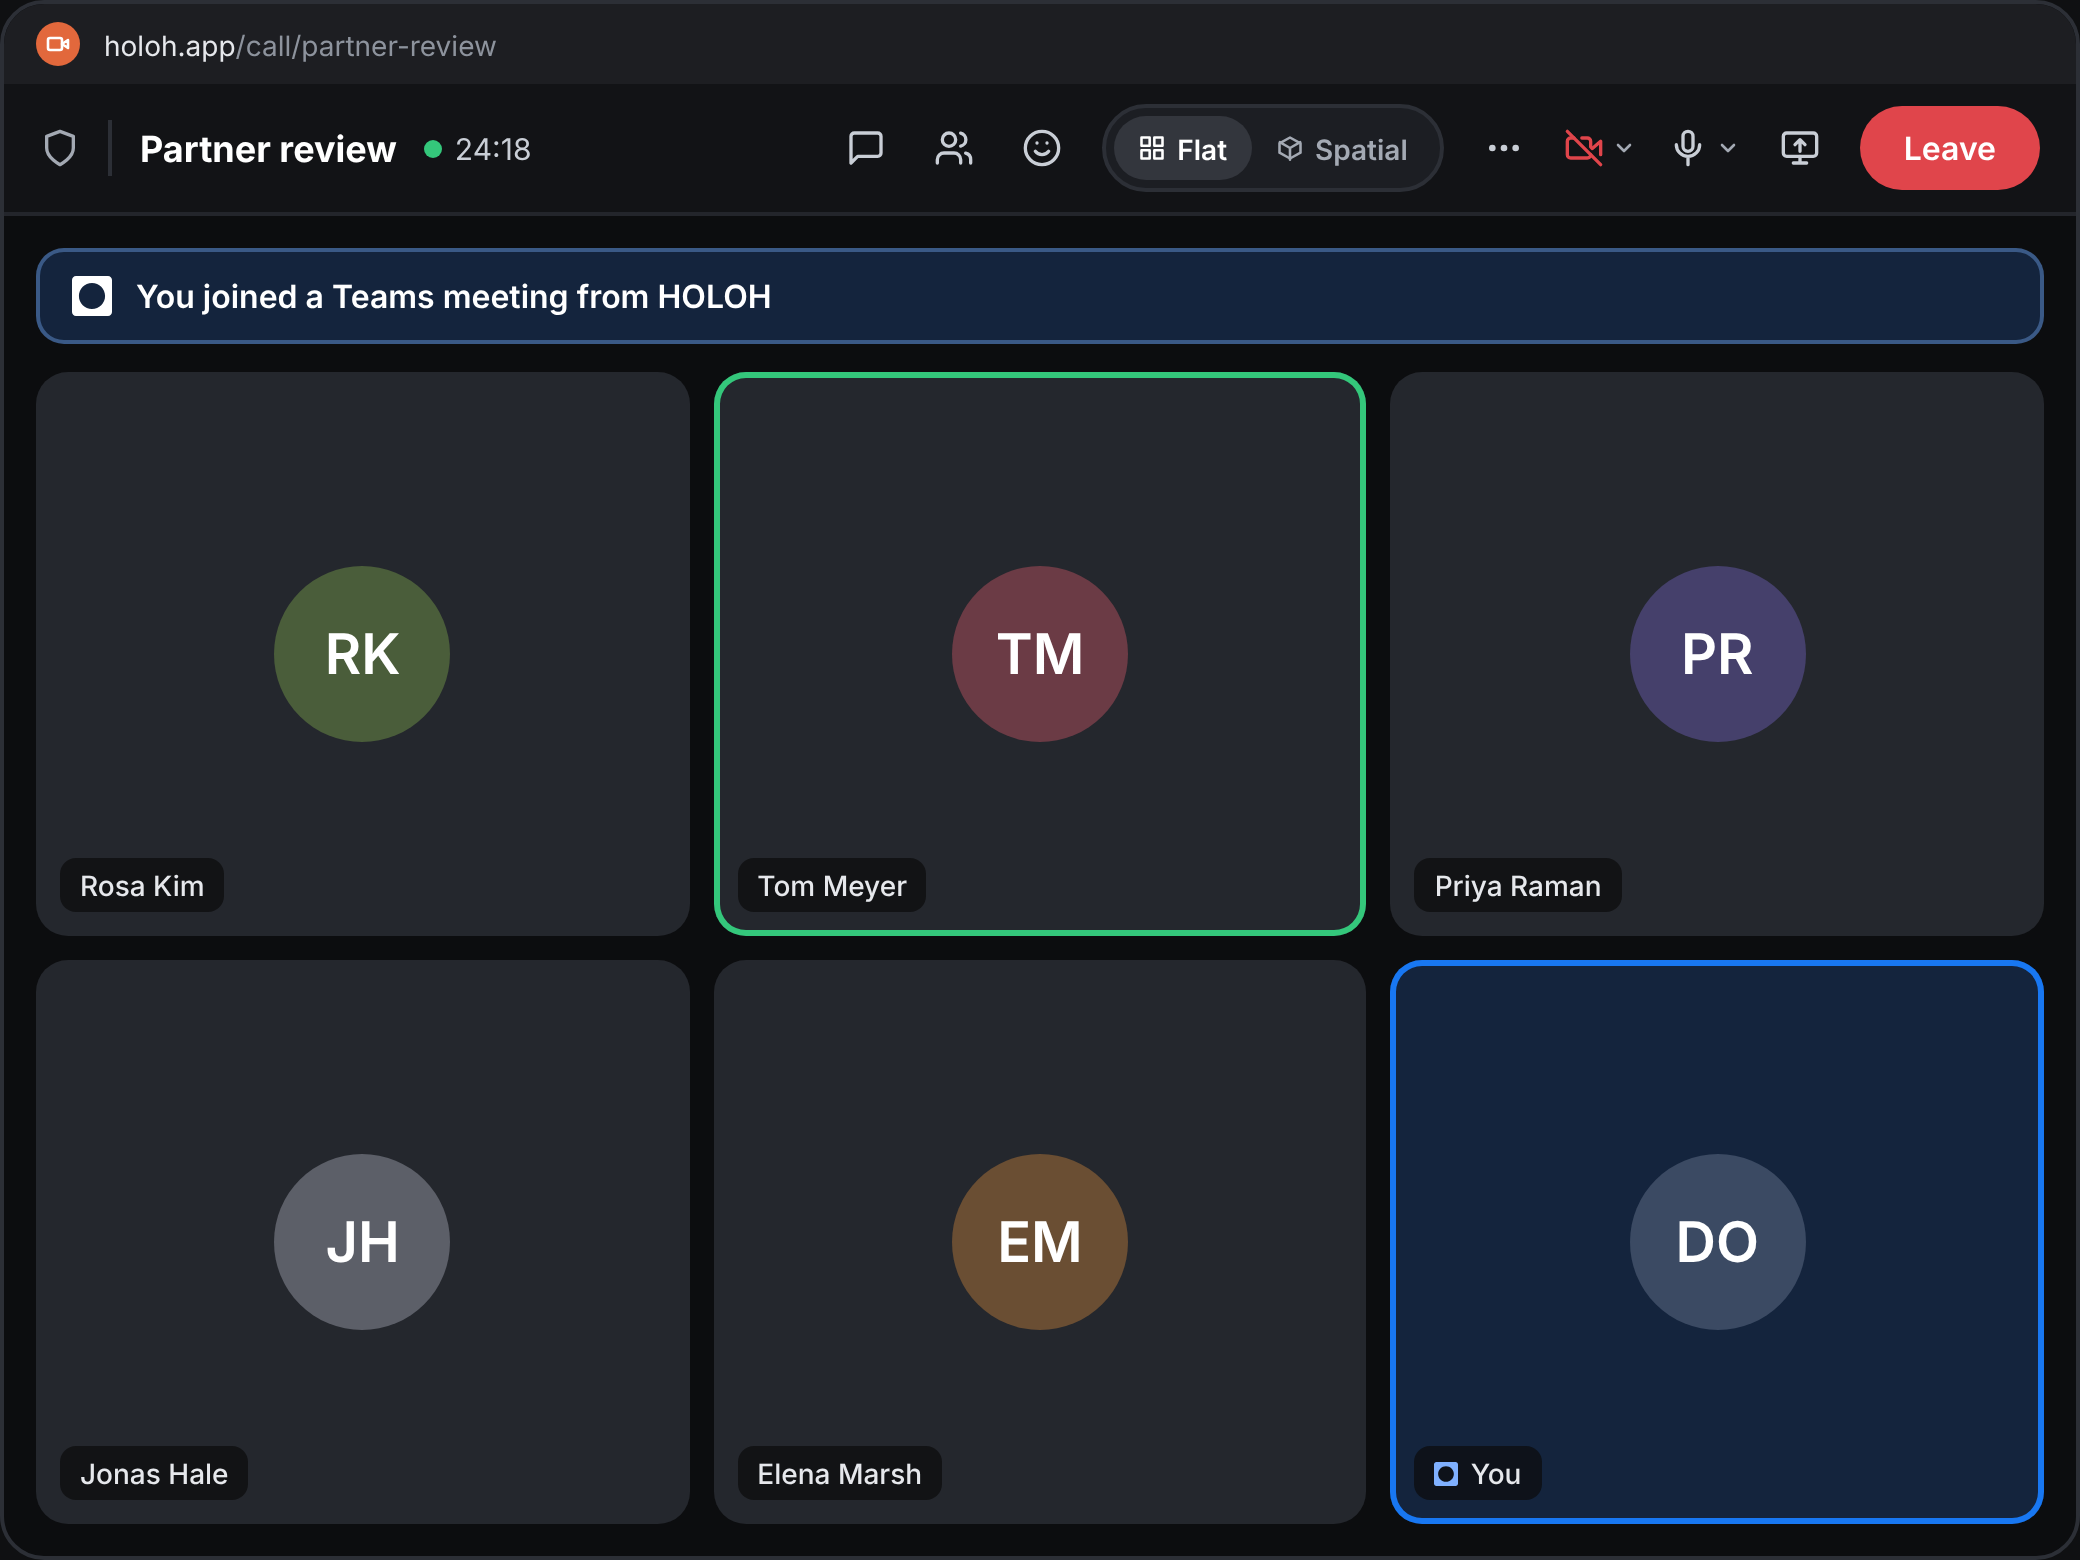Click the Elena Marsh name label
The image size is (2080, 1560).
[x=839, y=1474]
